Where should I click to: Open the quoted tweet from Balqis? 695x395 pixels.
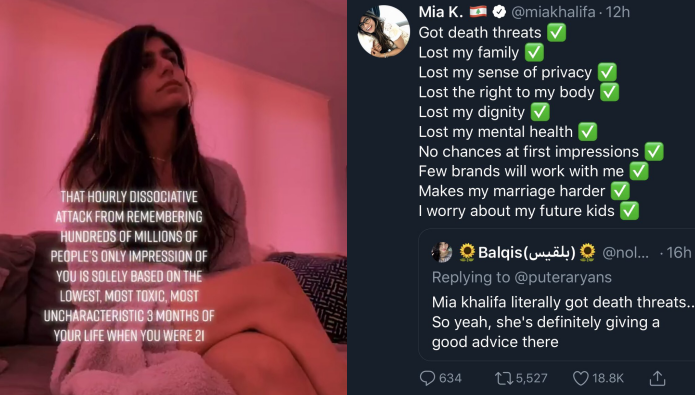pos(557,295)
